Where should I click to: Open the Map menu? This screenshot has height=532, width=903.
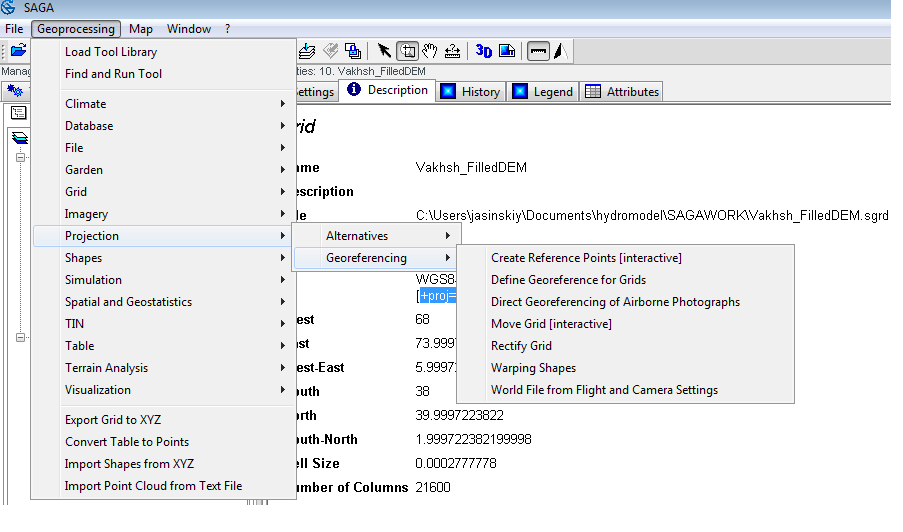[x=140, y=29]
